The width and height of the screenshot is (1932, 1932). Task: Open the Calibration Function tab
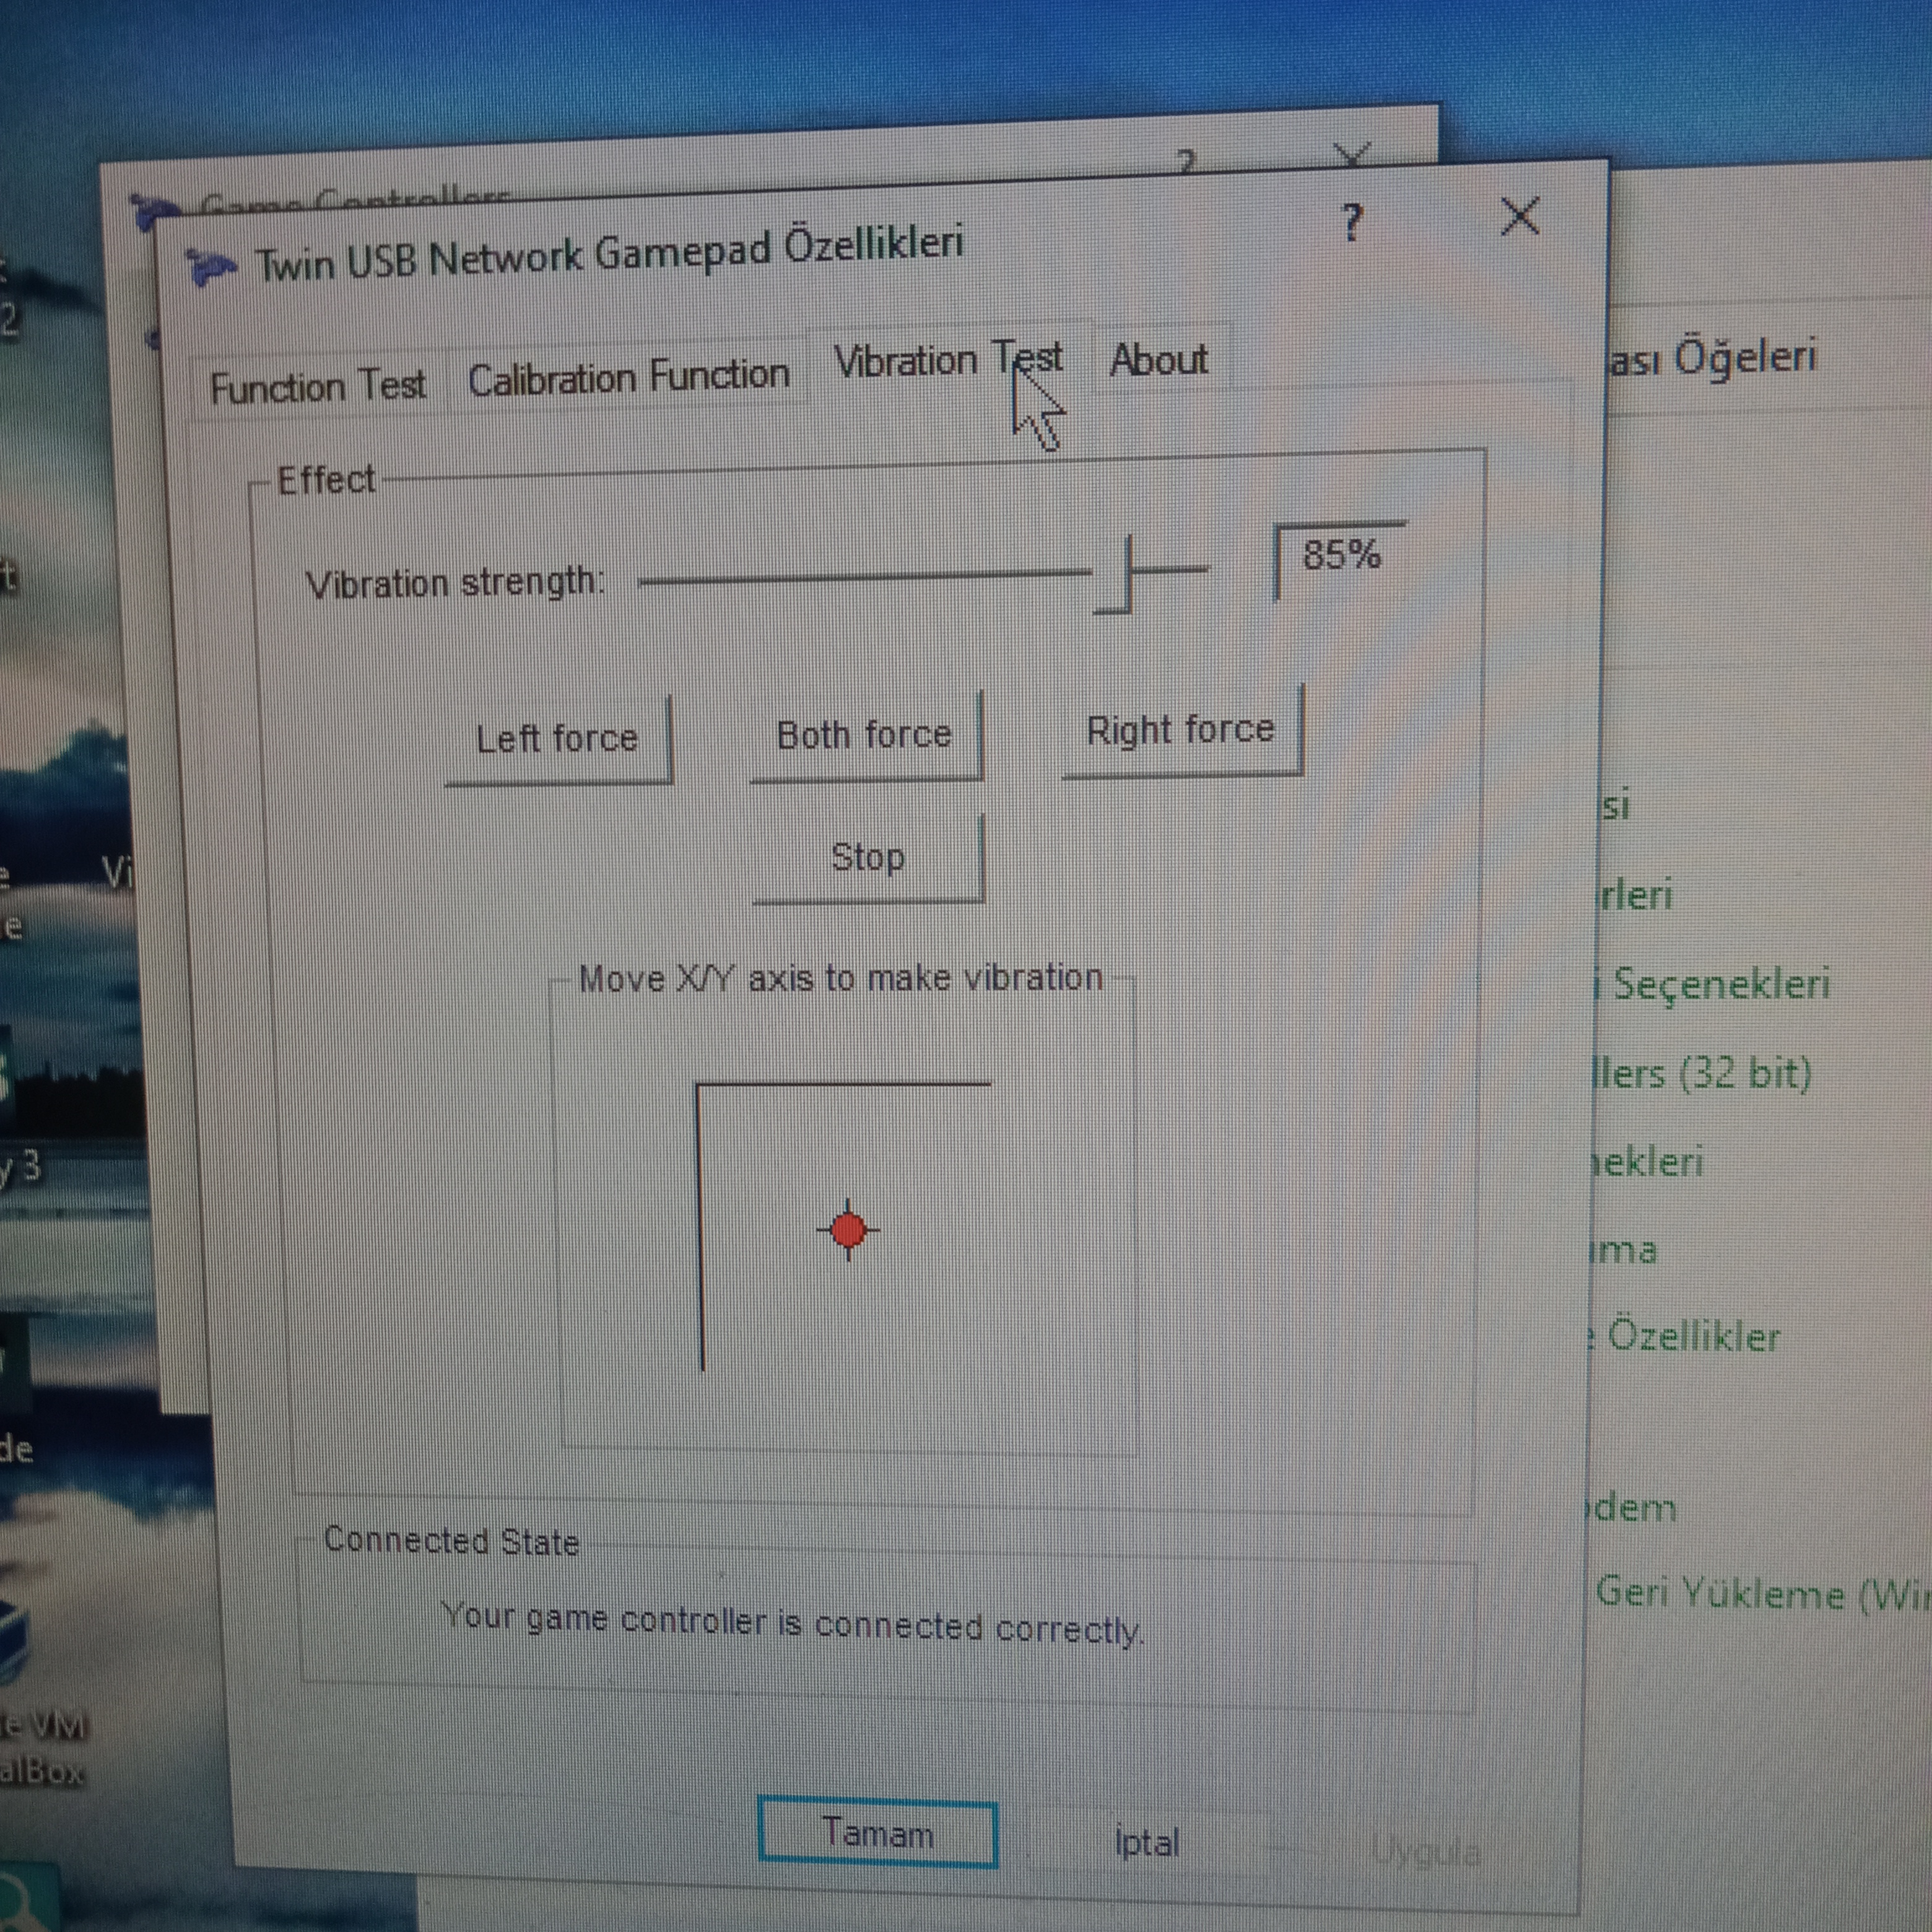(628, 377)
